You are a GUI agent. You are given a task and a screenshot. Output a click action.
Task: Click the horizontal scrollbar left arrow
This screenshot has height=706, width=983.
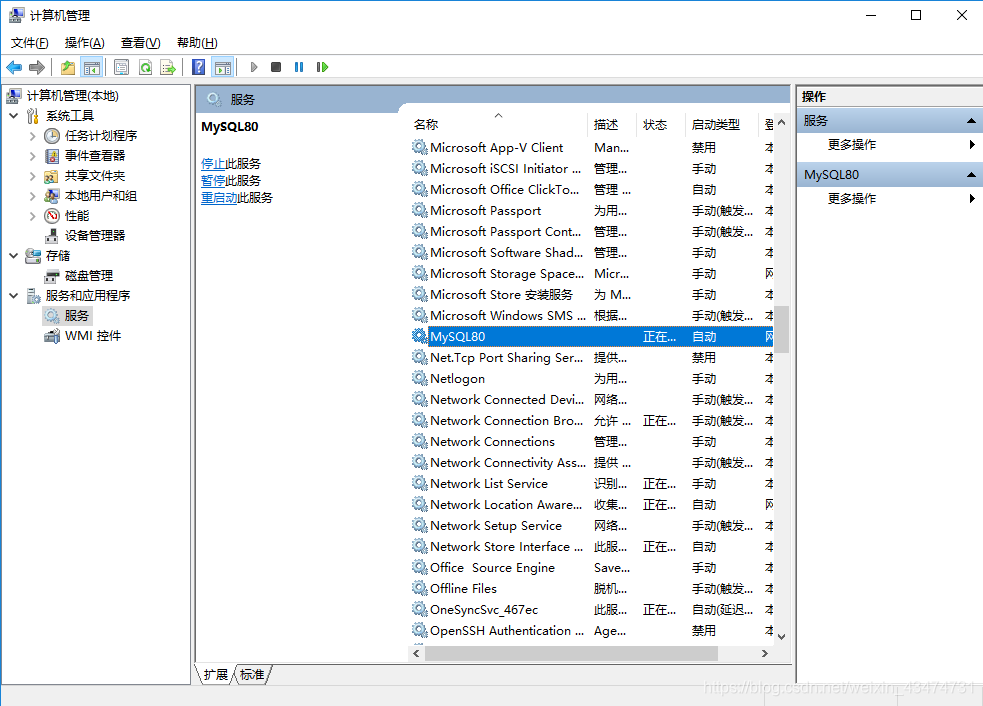tap(416, 653)
